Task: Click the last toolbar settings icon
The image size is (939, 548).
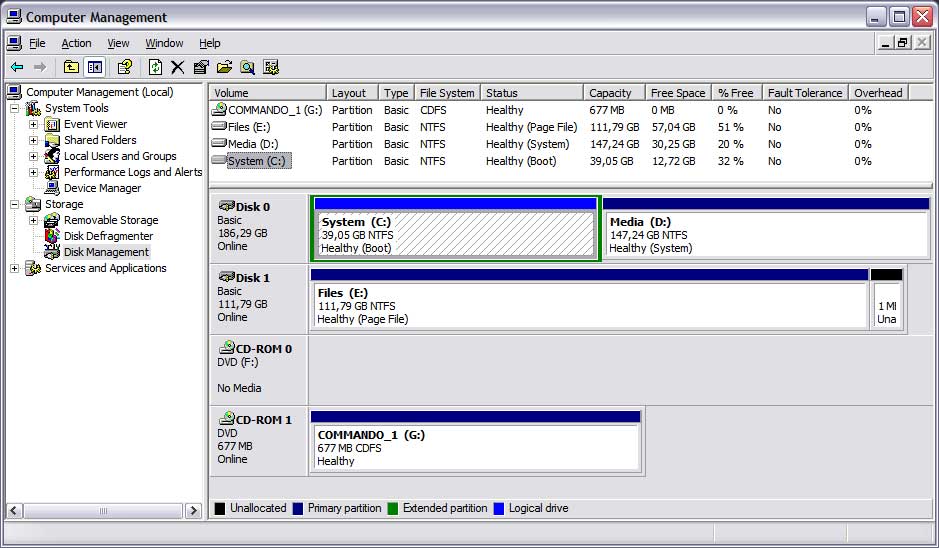Action: click(271, 67)
